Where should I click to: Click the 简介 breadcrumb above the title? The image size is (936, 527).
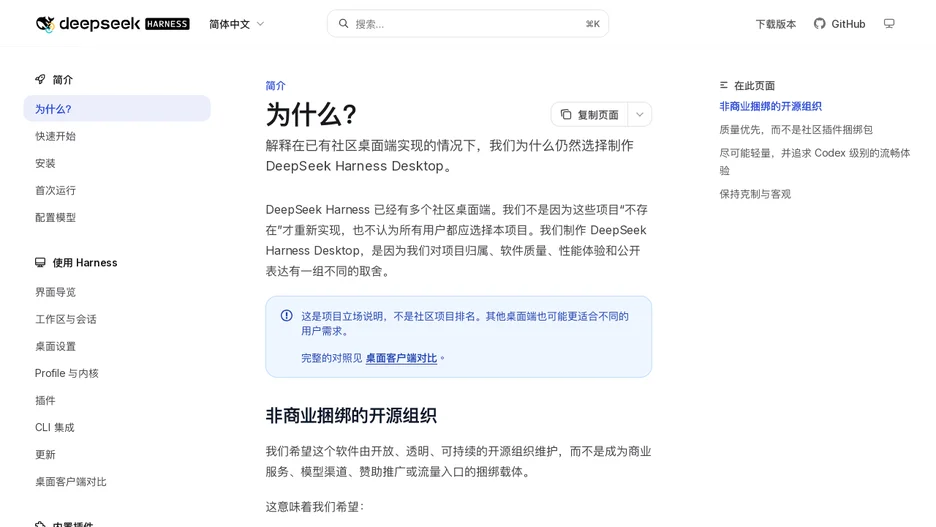pos(275,85)
